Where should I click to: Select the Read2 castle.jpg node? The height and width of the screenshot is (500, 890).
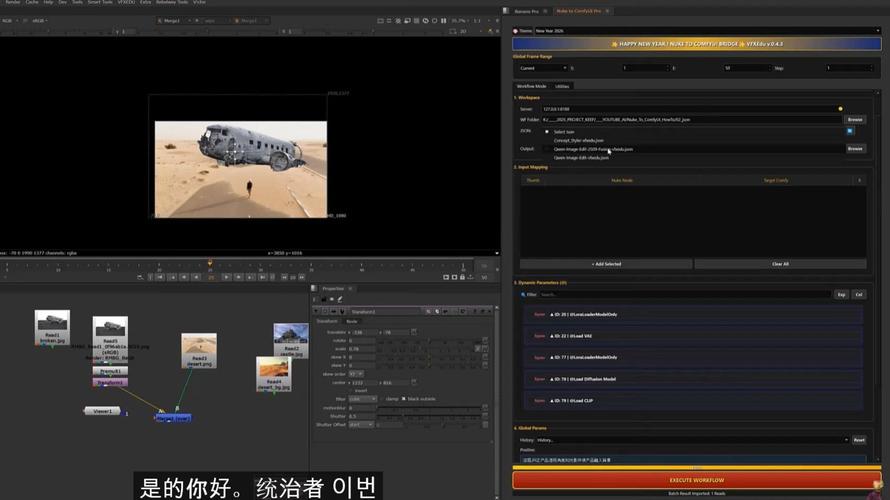tap(291, 340)
